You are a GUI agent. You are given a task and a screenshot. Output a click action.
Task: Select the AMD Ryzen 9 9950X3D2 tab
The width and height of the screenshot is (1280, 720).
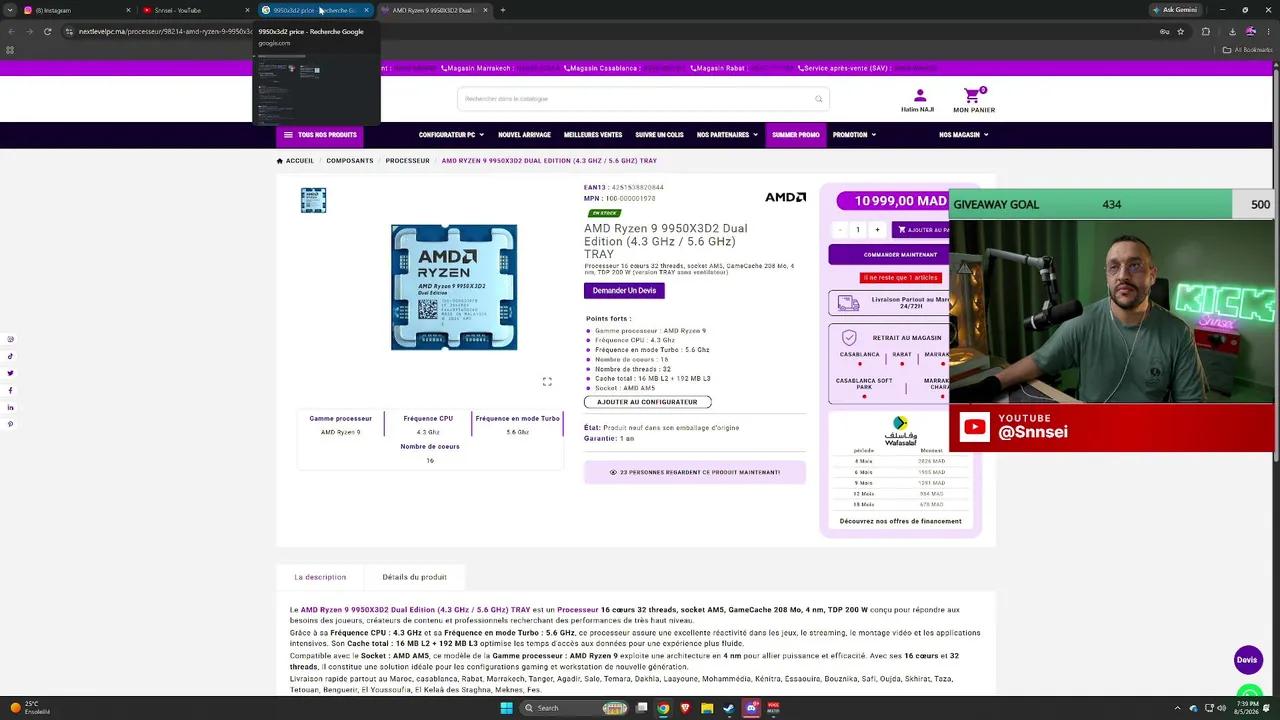(x=434, y=10)
